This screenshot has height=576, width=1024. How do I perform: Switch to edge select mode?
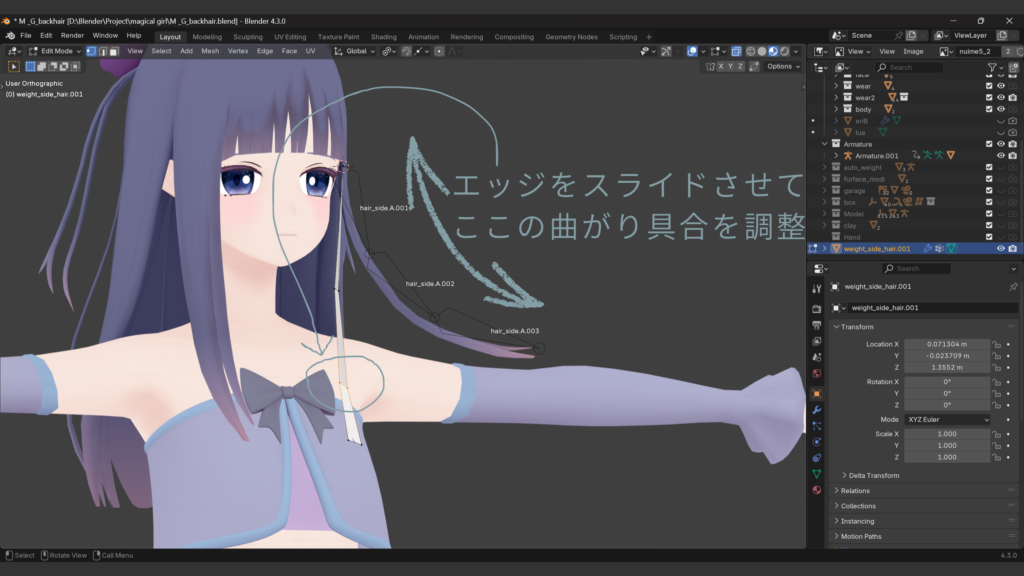point(105,50)
